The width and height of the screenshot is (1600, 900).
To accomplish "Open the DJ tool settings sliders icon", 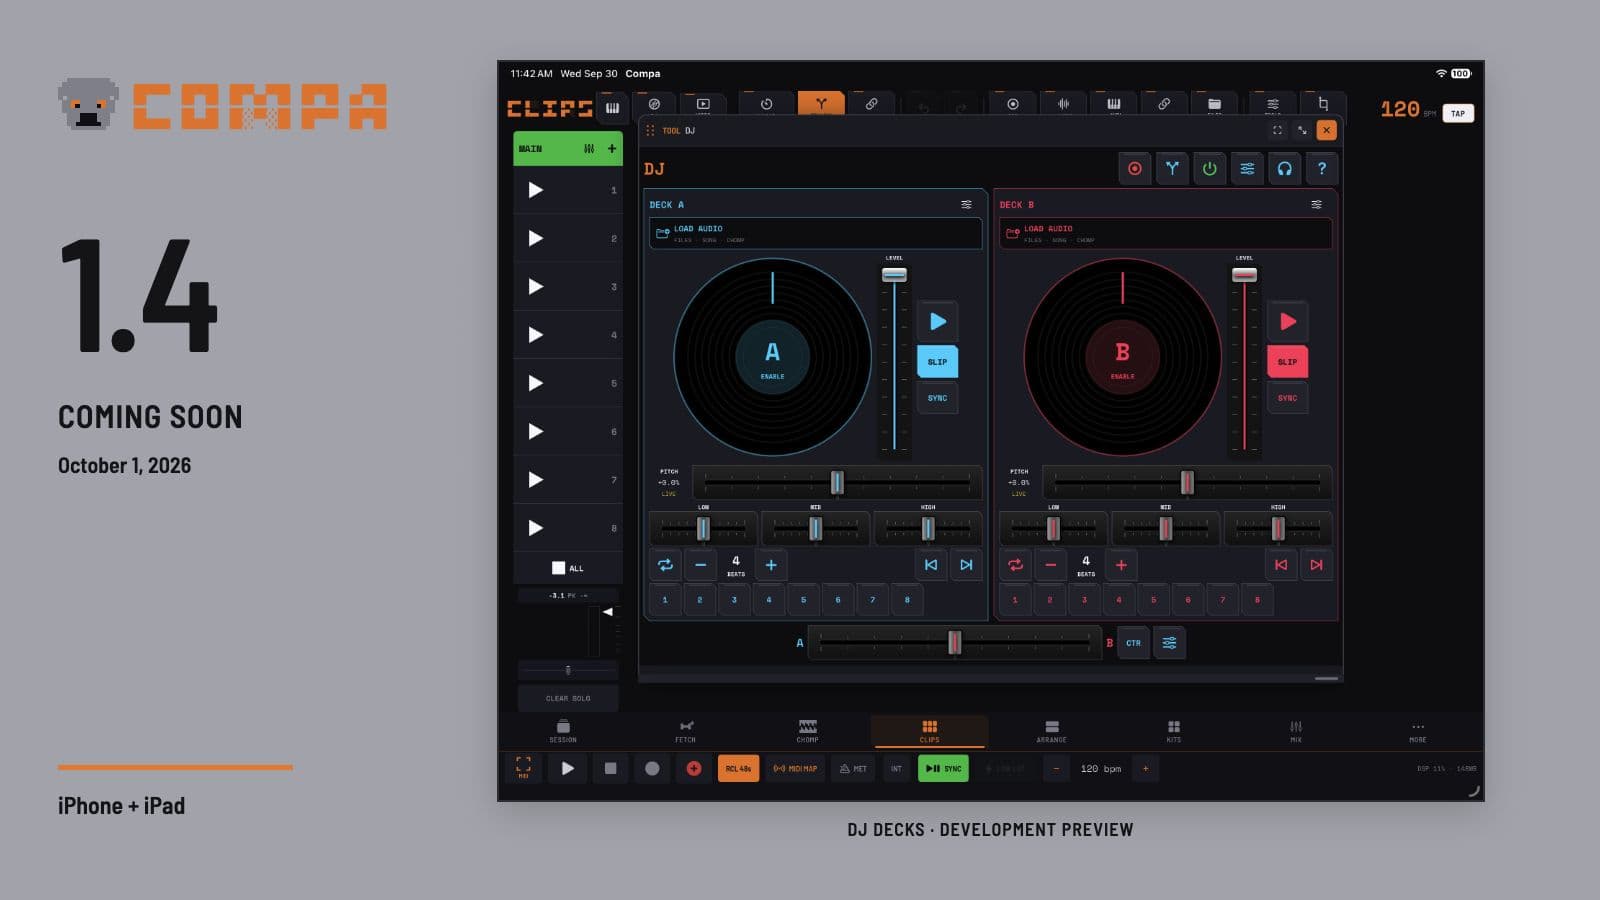I will tap(1247, 169).
